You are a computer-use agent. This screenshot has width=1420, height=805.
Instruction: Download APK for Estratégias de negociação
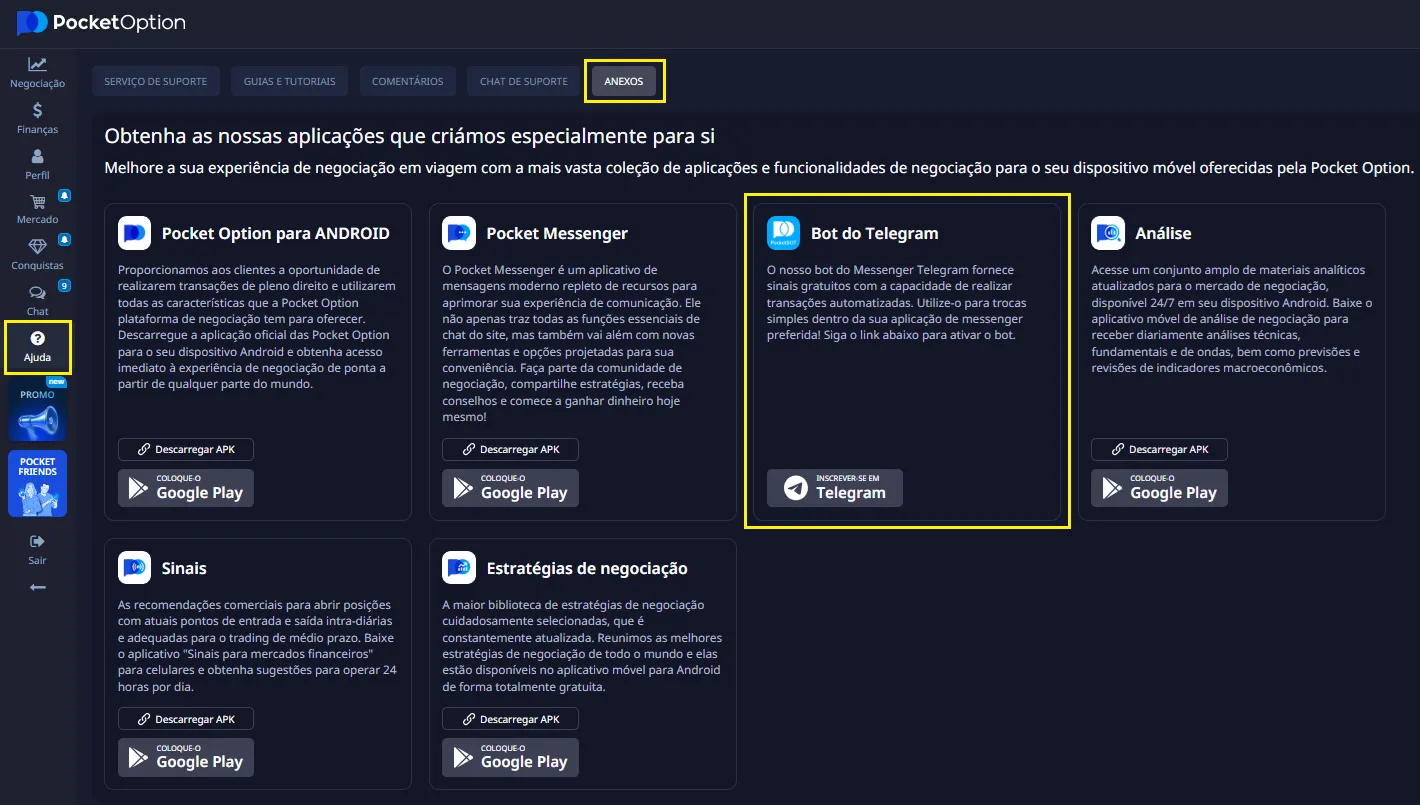coord(510,719)
